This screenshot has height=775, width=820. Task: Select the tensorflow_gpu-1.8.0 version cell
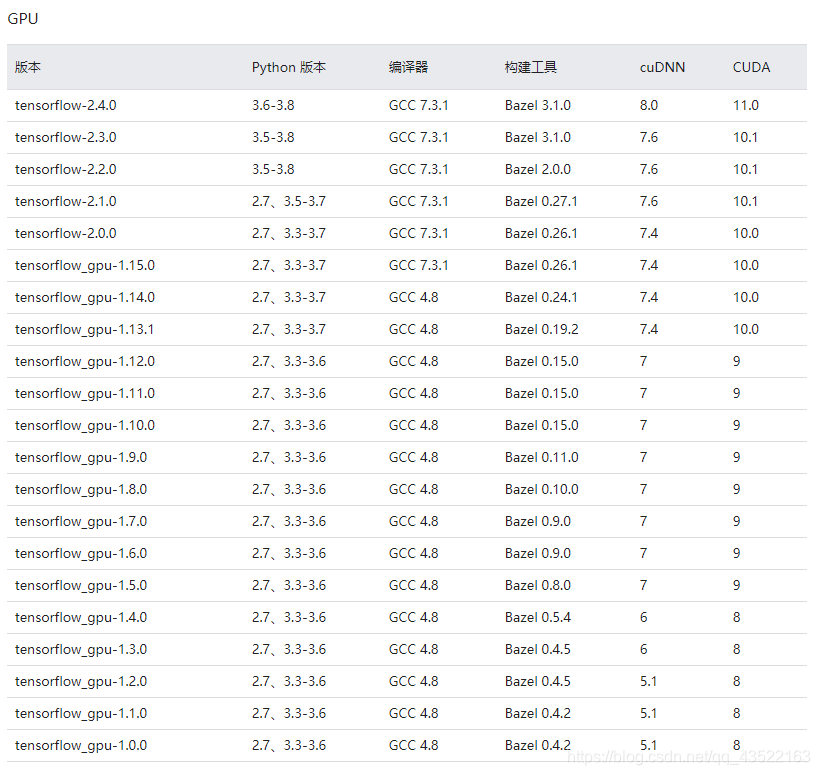point(81,489)
